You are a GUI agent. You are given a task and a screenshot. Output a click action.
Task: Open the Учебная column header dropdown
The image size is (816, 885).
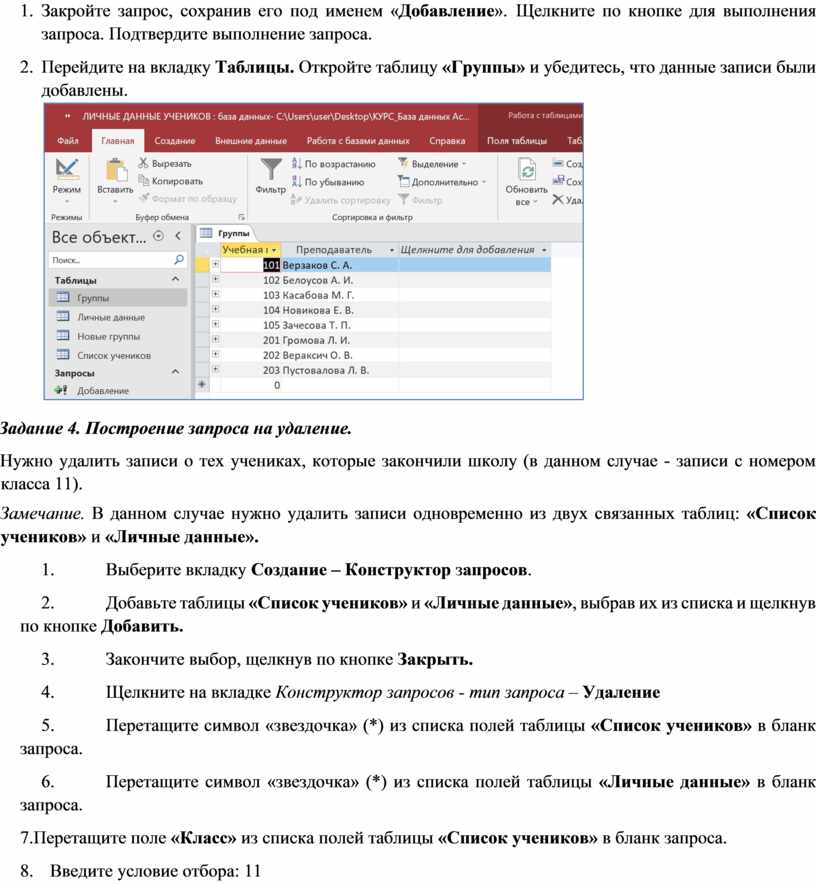click(x=274, y=249)
